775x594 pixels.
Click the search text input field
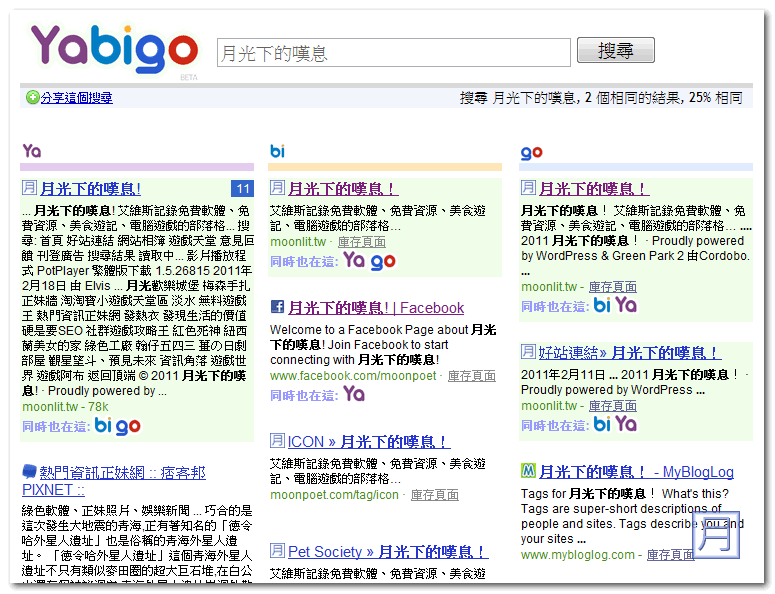tap(393, 52)
